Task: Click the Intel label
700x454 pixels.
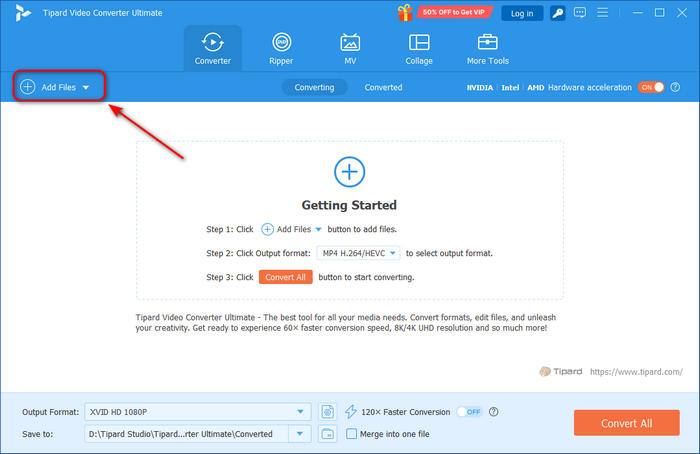Action: [510, 87]
